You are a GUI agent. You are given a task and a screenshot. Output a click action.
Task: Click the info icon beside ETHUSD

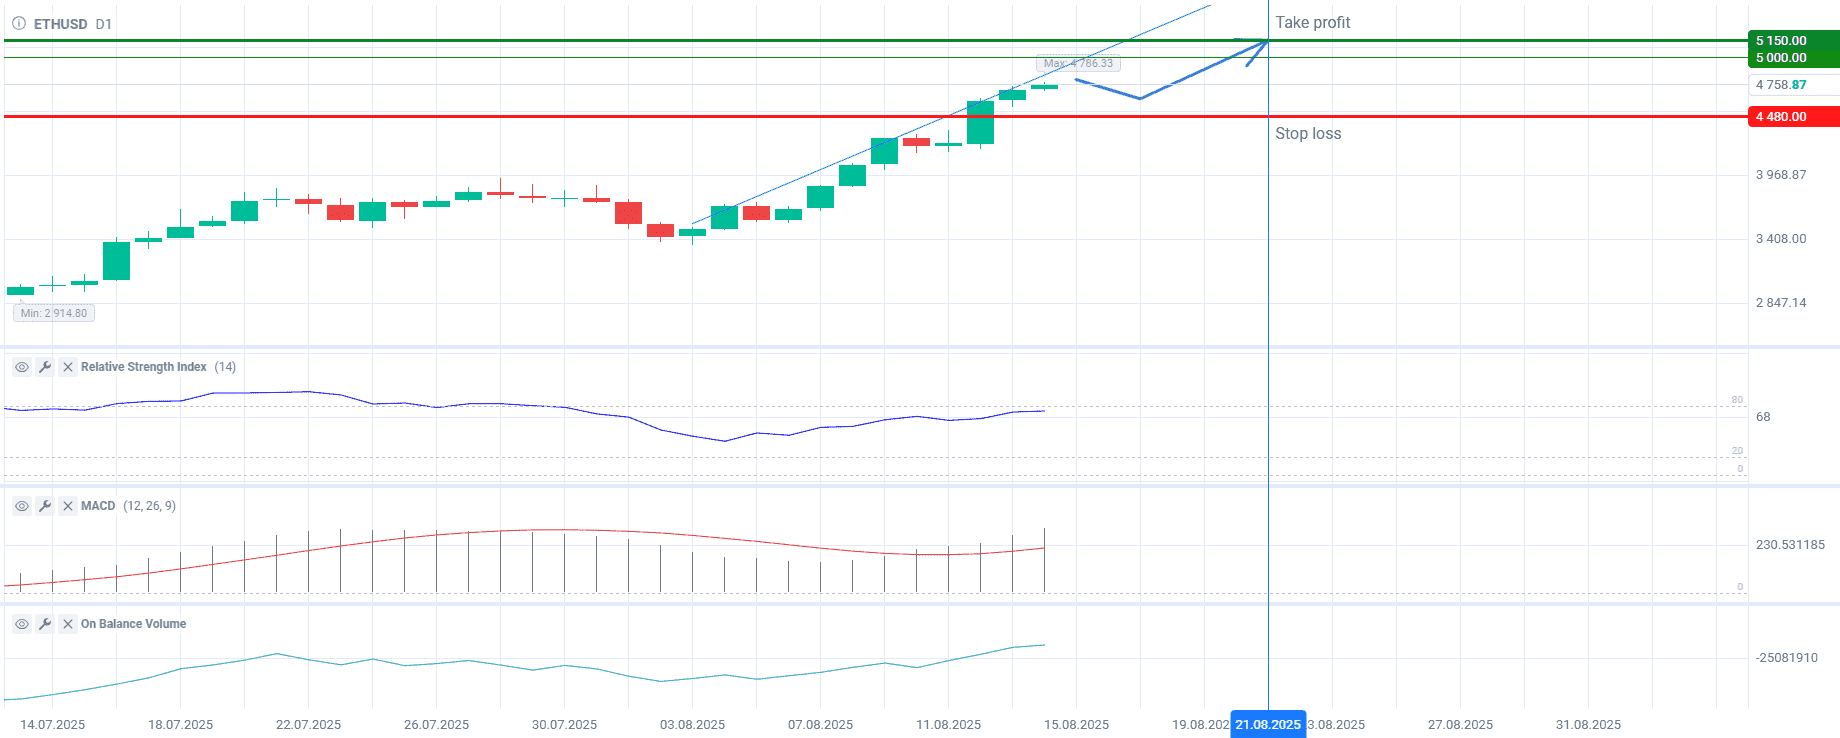(18, 23)
